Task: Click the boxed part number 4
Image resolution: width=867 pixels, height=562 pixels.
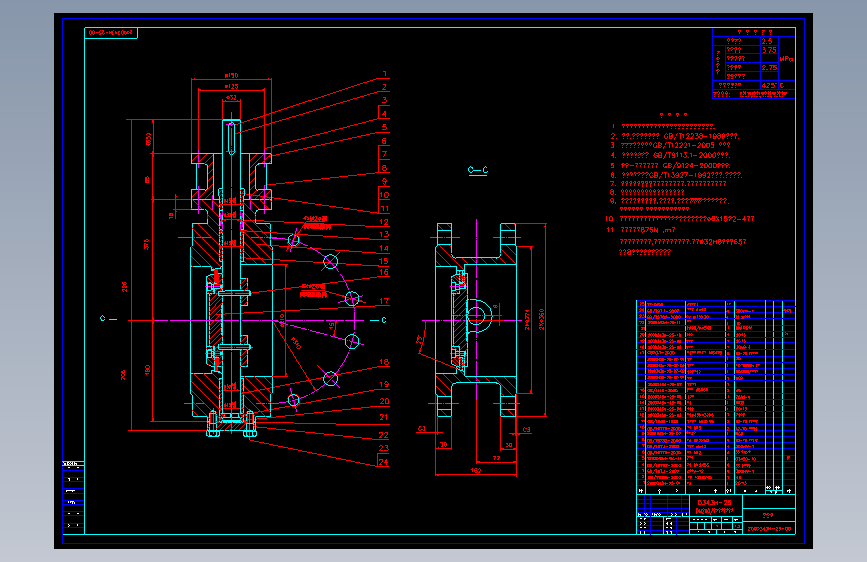Action: coord(384,114)
